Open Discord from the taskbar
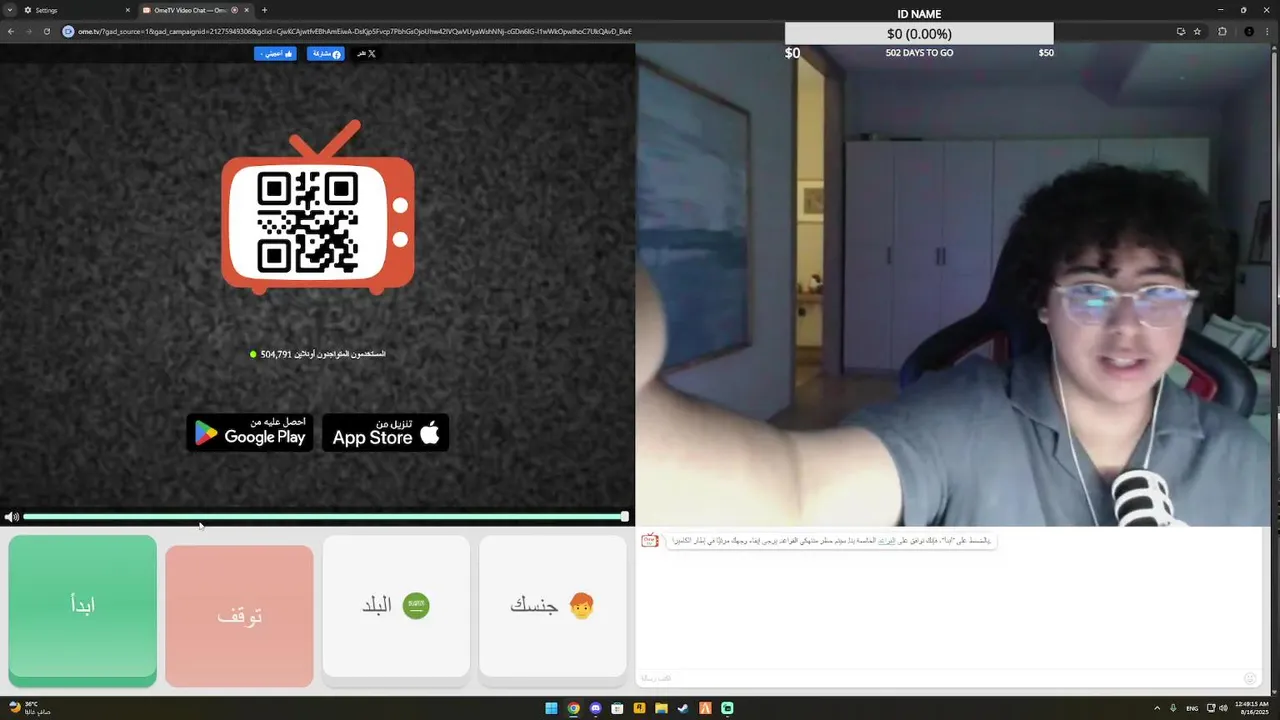 [595, 708]
